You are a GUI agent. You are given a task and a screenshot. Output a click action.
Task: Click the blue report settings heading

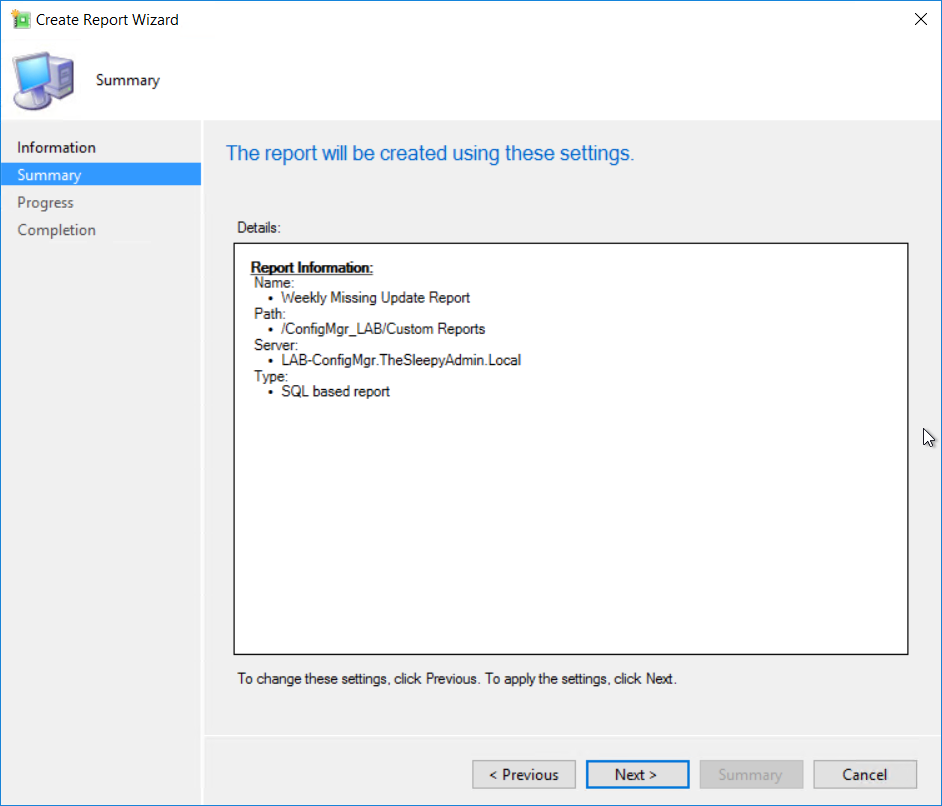[x=430, y=153]
